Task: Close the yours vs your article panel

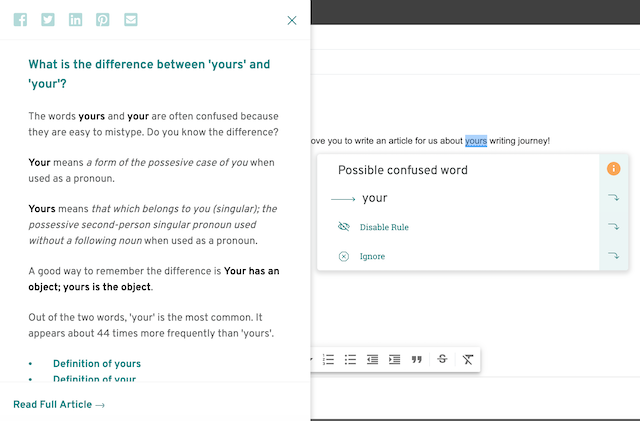Action: (292, 20)
